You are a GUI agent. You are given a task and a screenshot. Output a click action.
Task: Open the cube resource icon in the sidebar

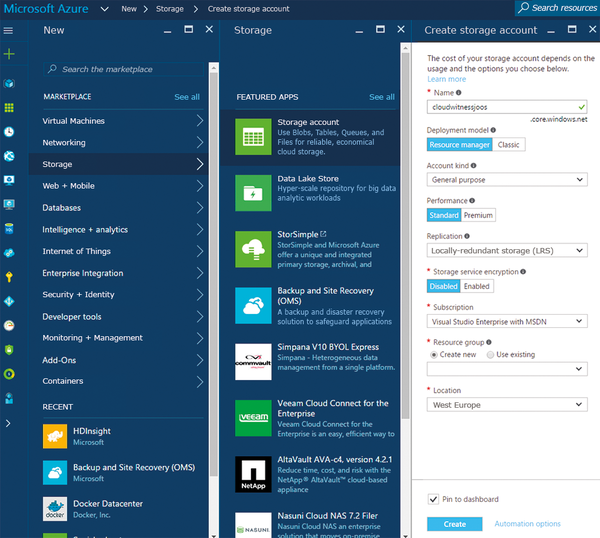click(x=9, y=83)
